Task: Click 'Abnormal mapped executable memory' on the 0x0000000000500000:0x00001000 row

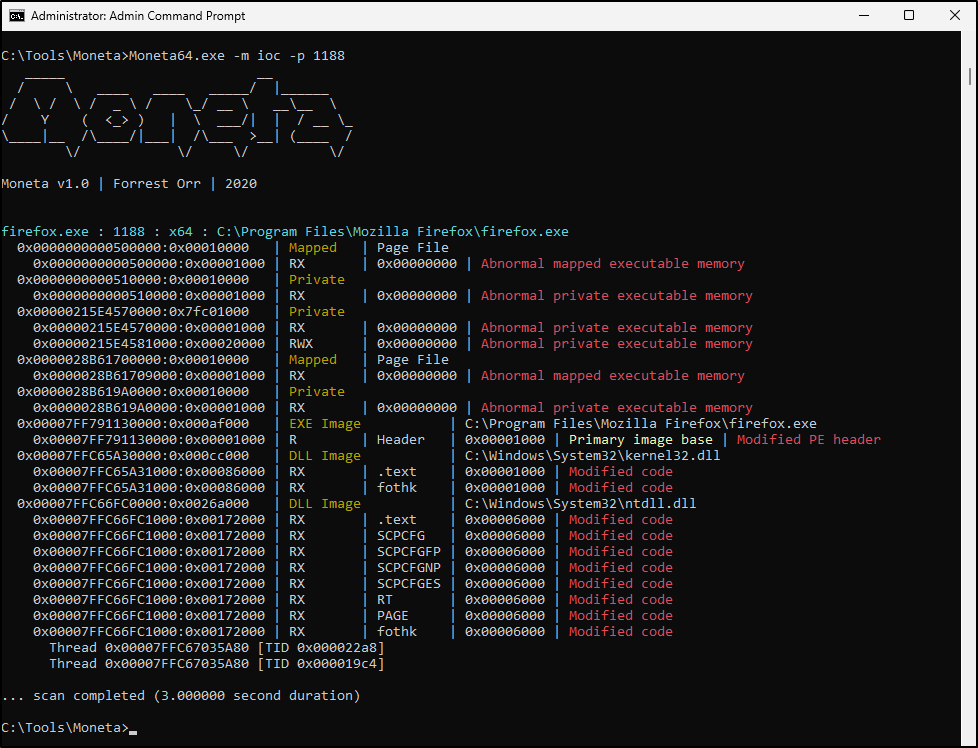Action: point(612,264)
